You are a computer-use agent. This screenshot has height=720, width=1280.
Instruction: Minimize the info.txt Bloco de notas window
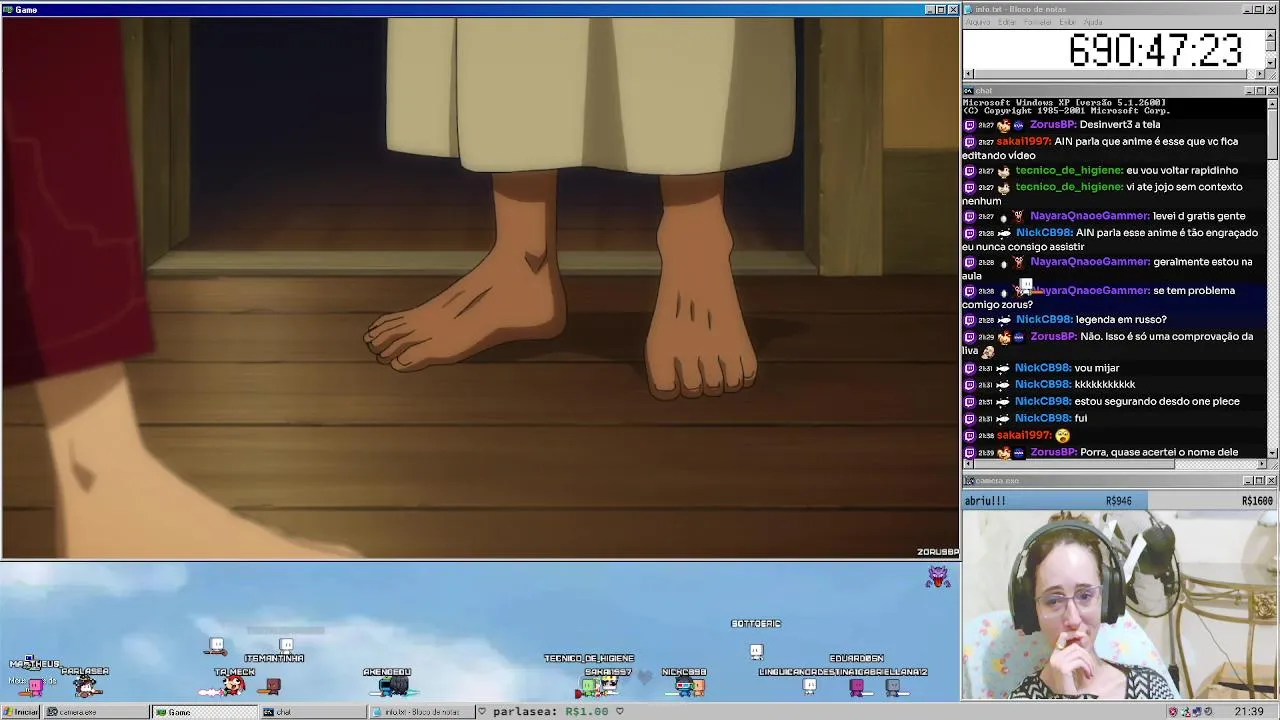point(1248,9)
